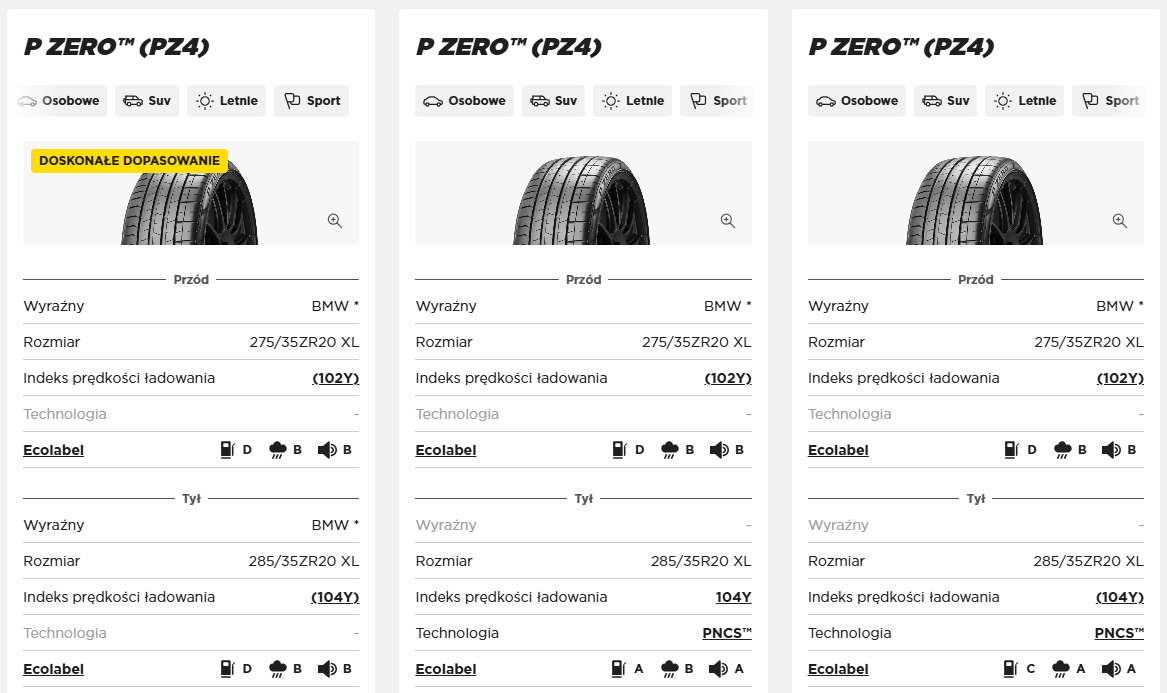Select the Letnie tag on third card

click(x=1025, y=100)
